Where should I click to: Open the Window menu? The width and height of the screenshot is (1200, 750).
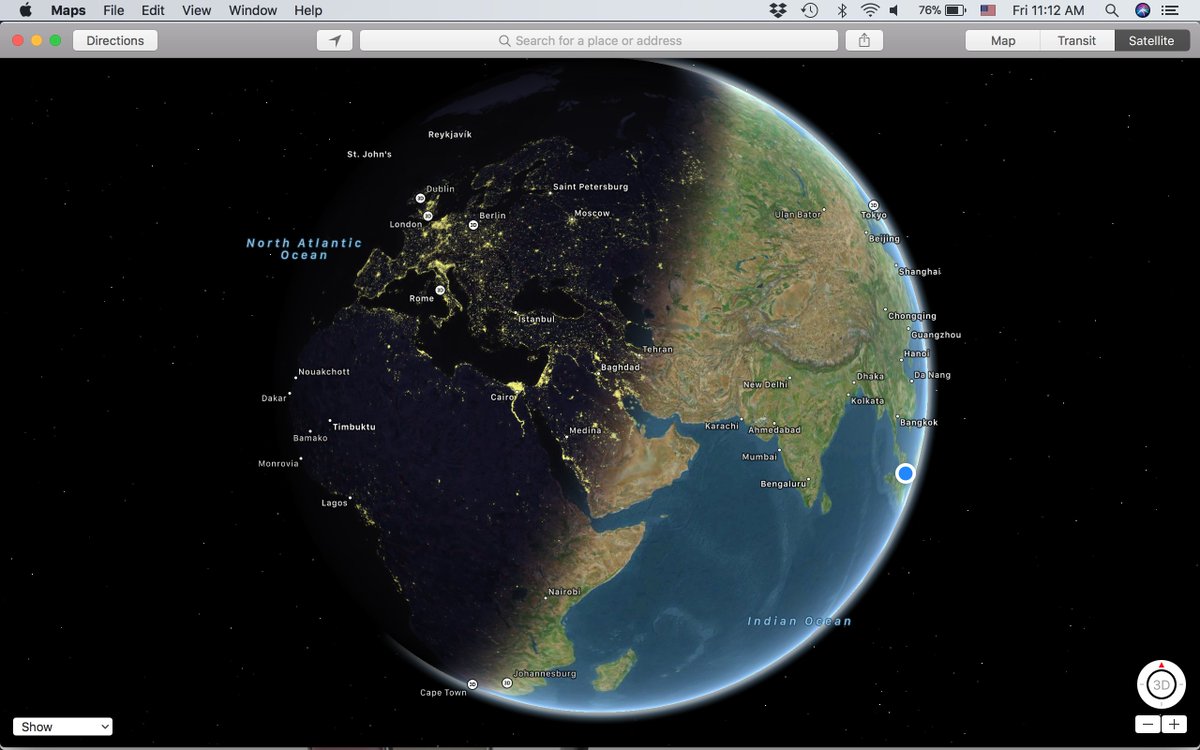tap(252, 10)
